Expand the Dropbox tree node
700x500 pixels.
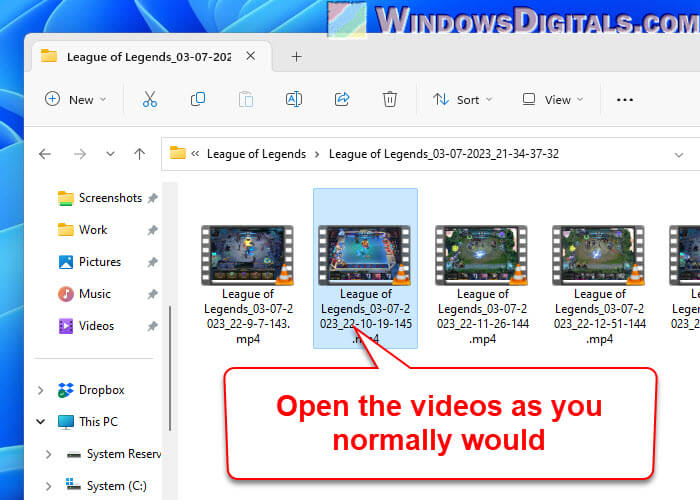[41, 390]
